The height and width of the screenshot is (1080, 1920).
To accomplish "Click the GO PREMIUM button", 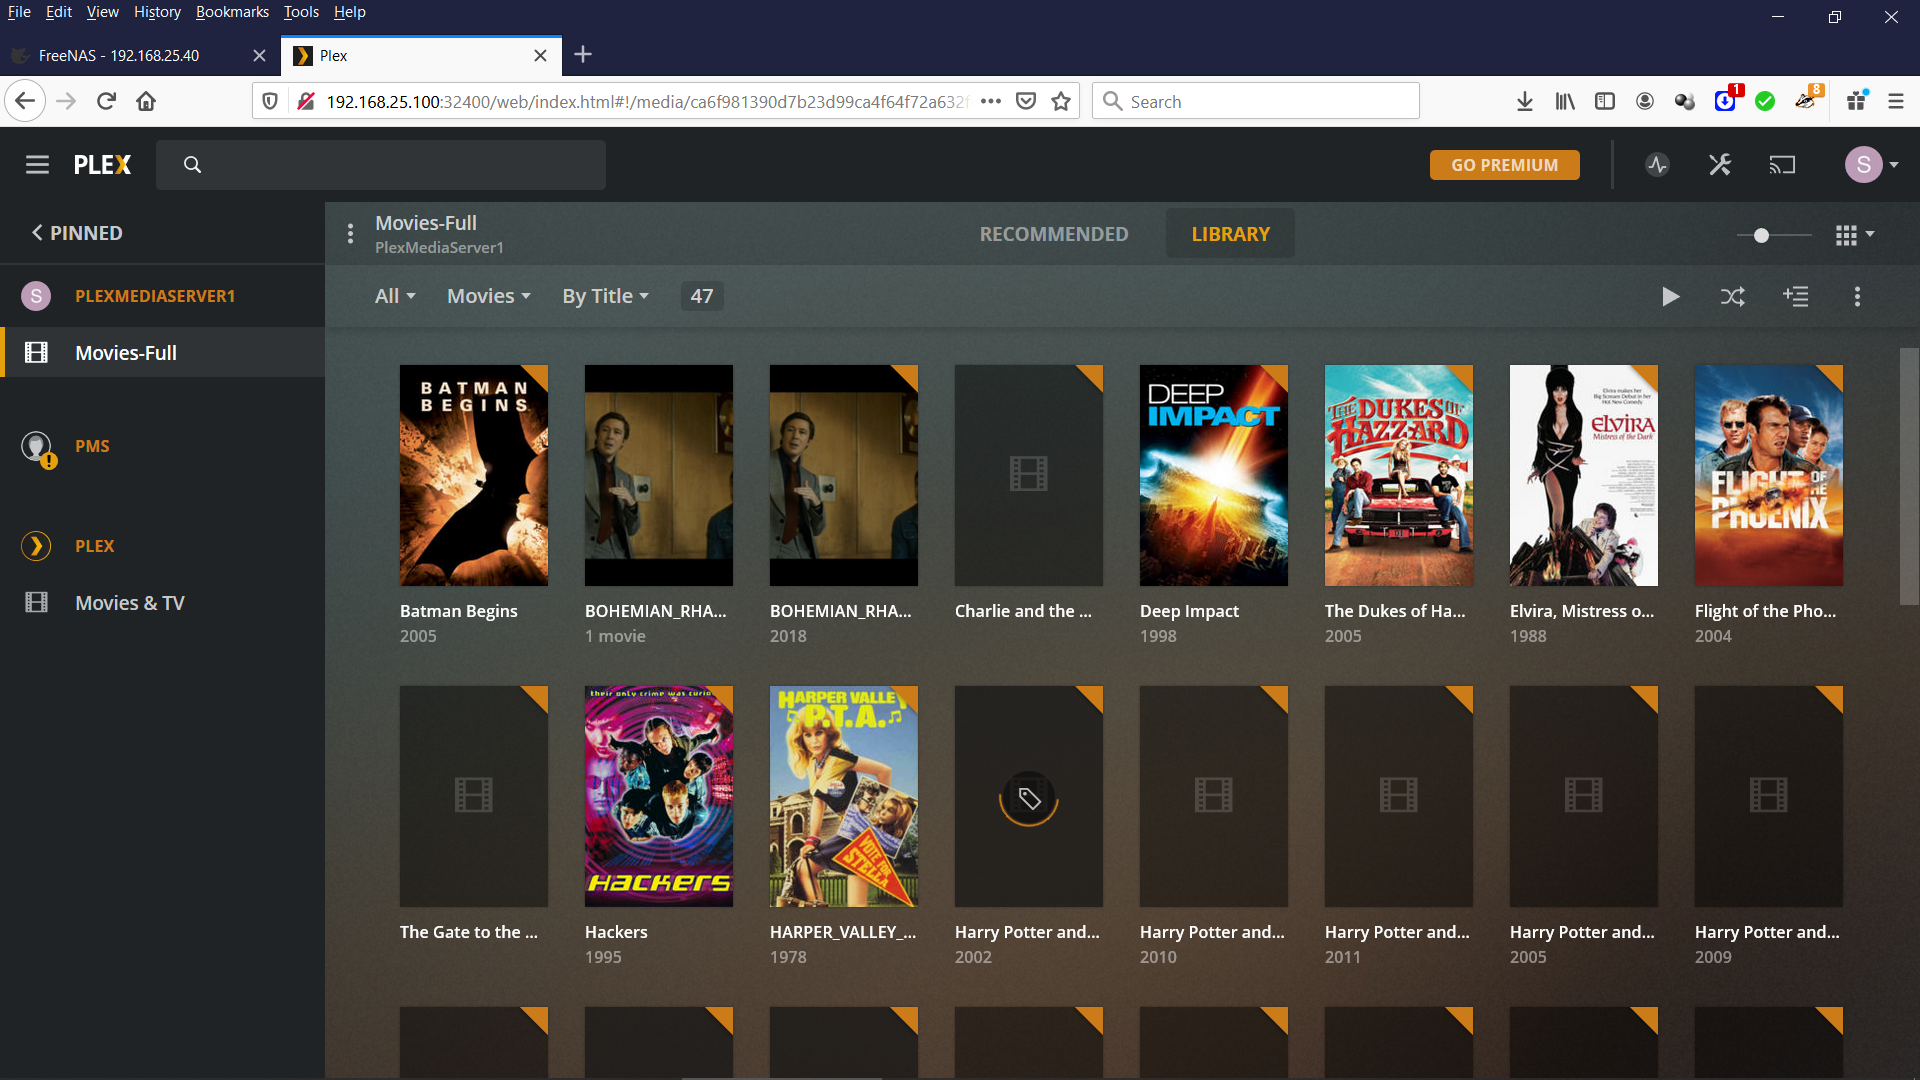I will click(1504, 165).
